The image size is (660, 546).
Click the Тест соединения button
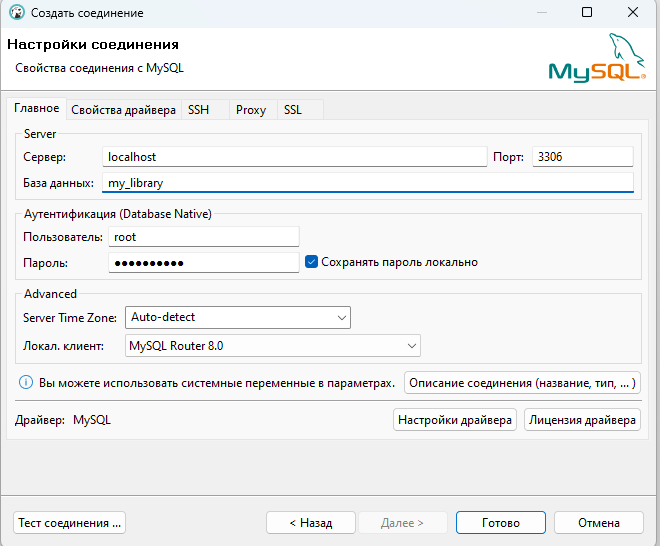pos(69,522)
